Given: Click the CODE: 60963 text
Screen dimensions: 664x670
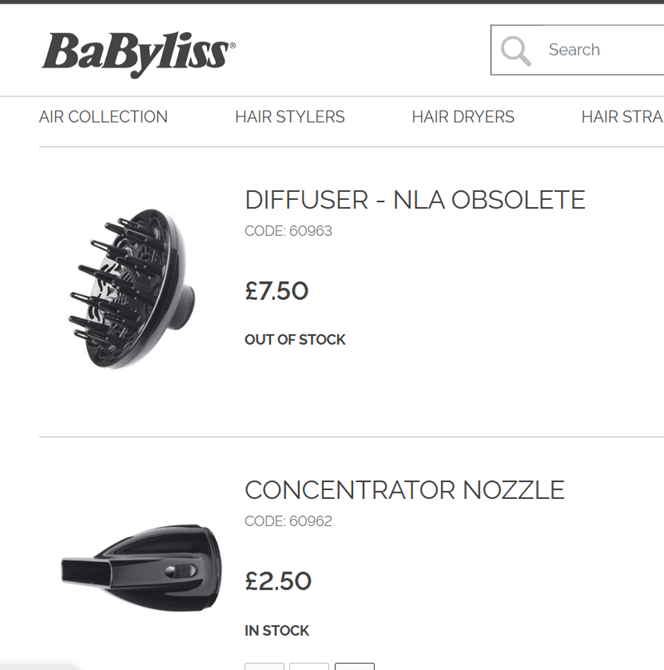Looking at the screenshot, I should (288, 231).
